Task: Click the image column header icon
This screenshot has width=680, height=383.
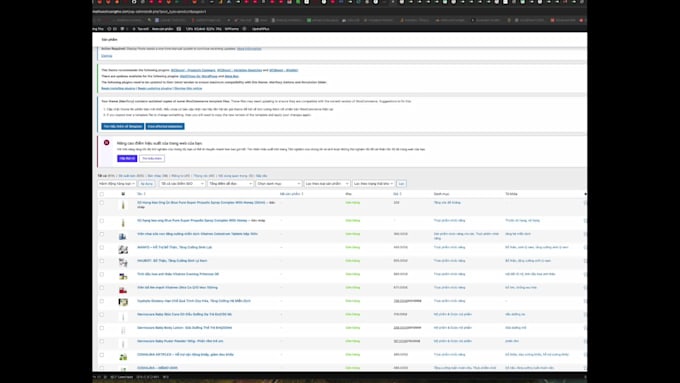Action: click(123, 194)
